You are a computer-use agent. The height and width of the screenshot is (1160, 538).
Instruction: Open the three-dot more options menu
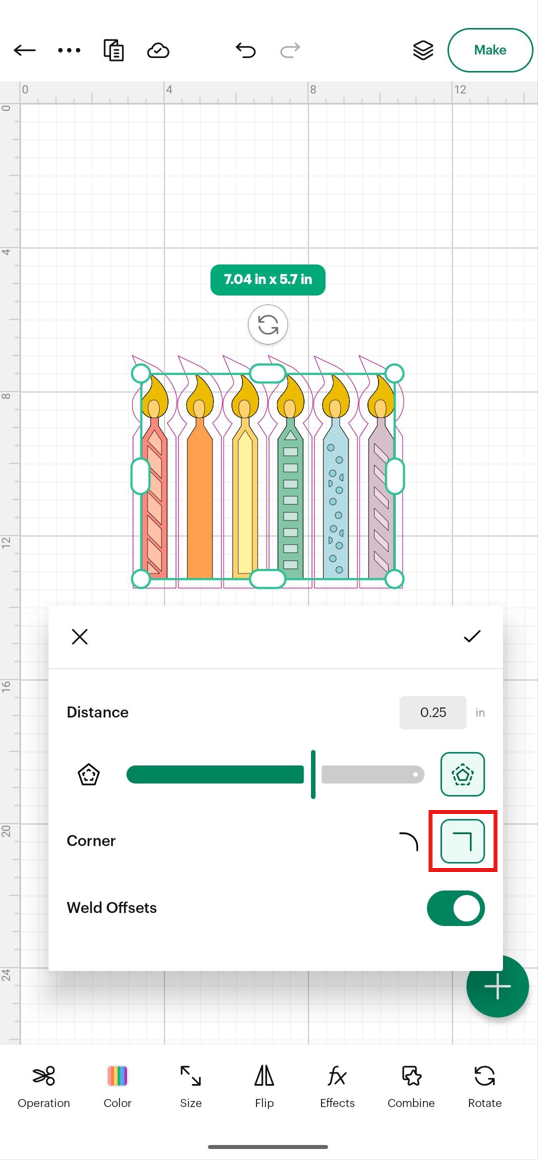pyautogui.click(x=69, y=50)
